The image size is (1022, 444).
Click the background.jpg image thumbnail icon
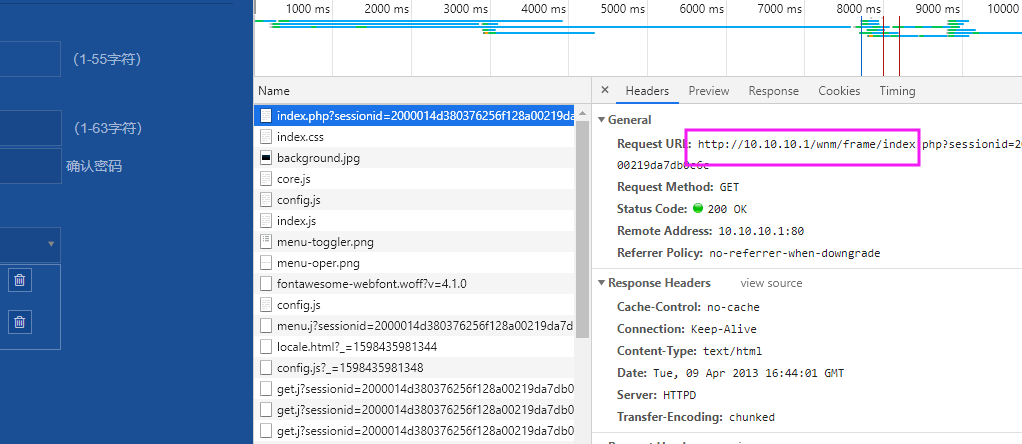click(x=265, y=158)
